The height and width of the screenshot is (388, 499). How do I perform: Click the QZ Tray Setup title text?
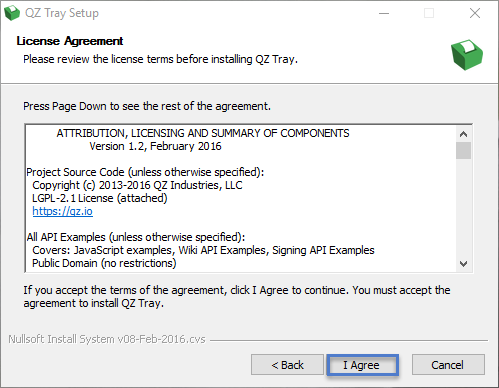coord(62,13)
